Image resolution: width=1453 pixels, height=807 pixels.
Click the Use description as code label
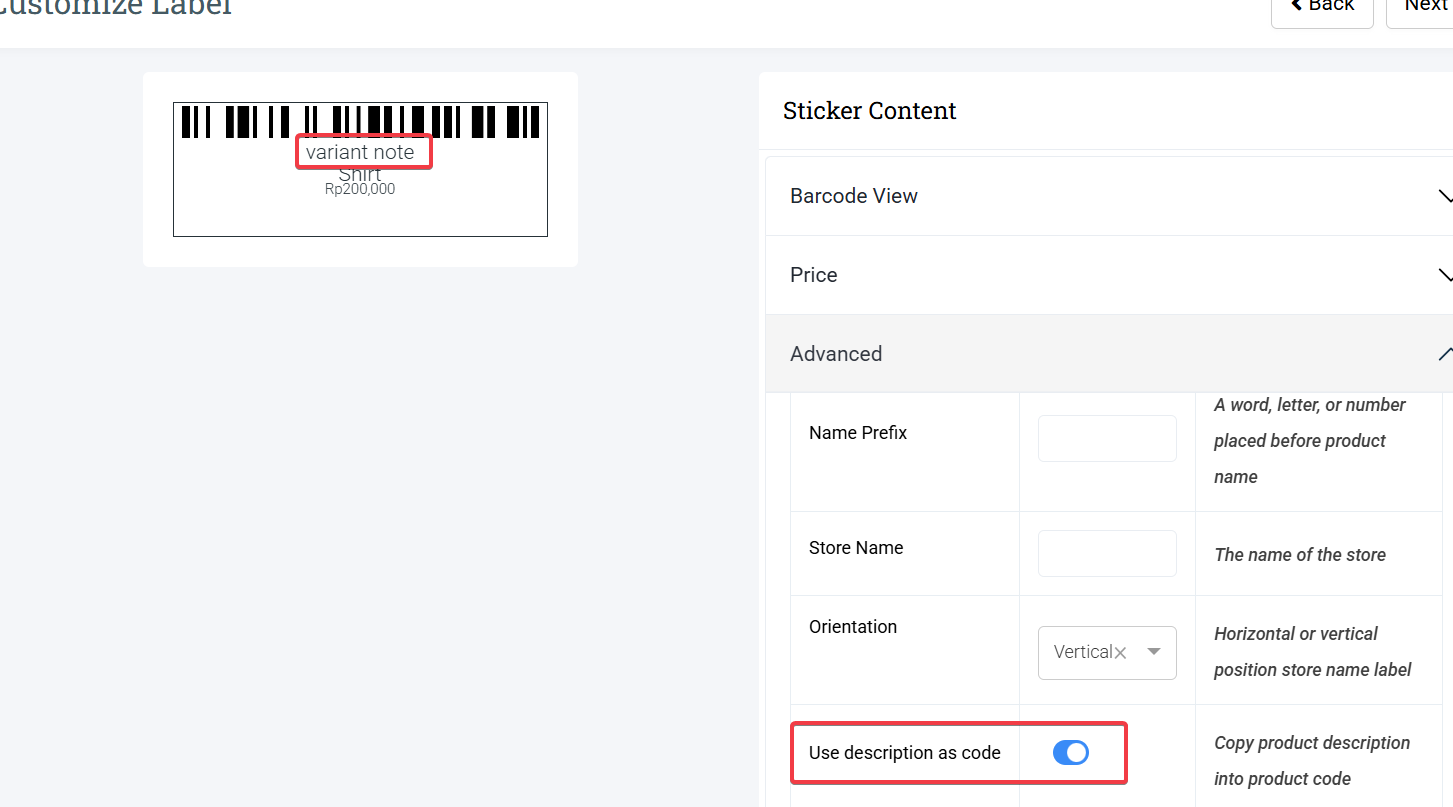[904, 753]
